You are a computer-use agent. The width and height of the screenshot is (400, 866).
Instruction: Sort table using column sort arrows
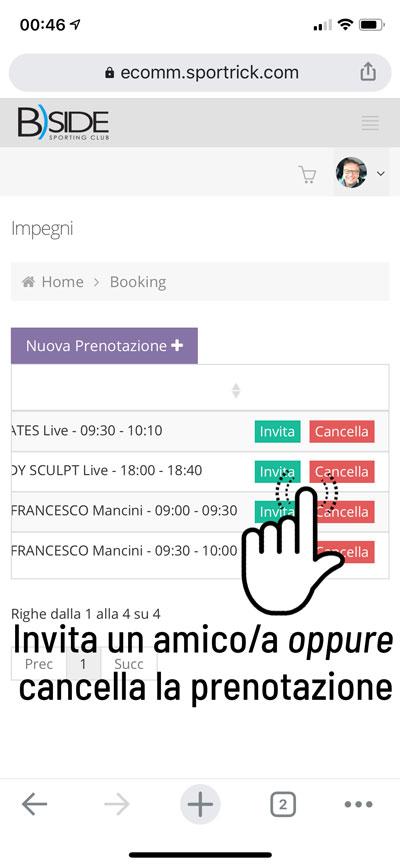[236, 390]
